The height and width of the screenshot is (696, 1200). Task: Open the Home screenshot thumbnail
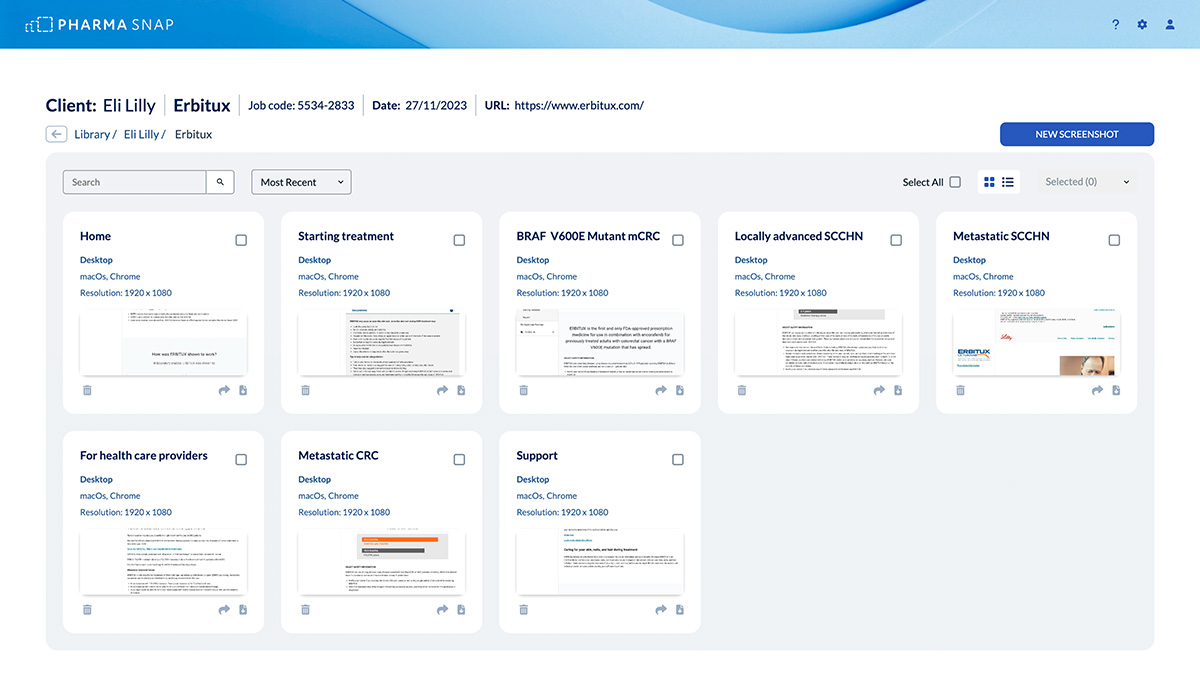coord(164,342)
